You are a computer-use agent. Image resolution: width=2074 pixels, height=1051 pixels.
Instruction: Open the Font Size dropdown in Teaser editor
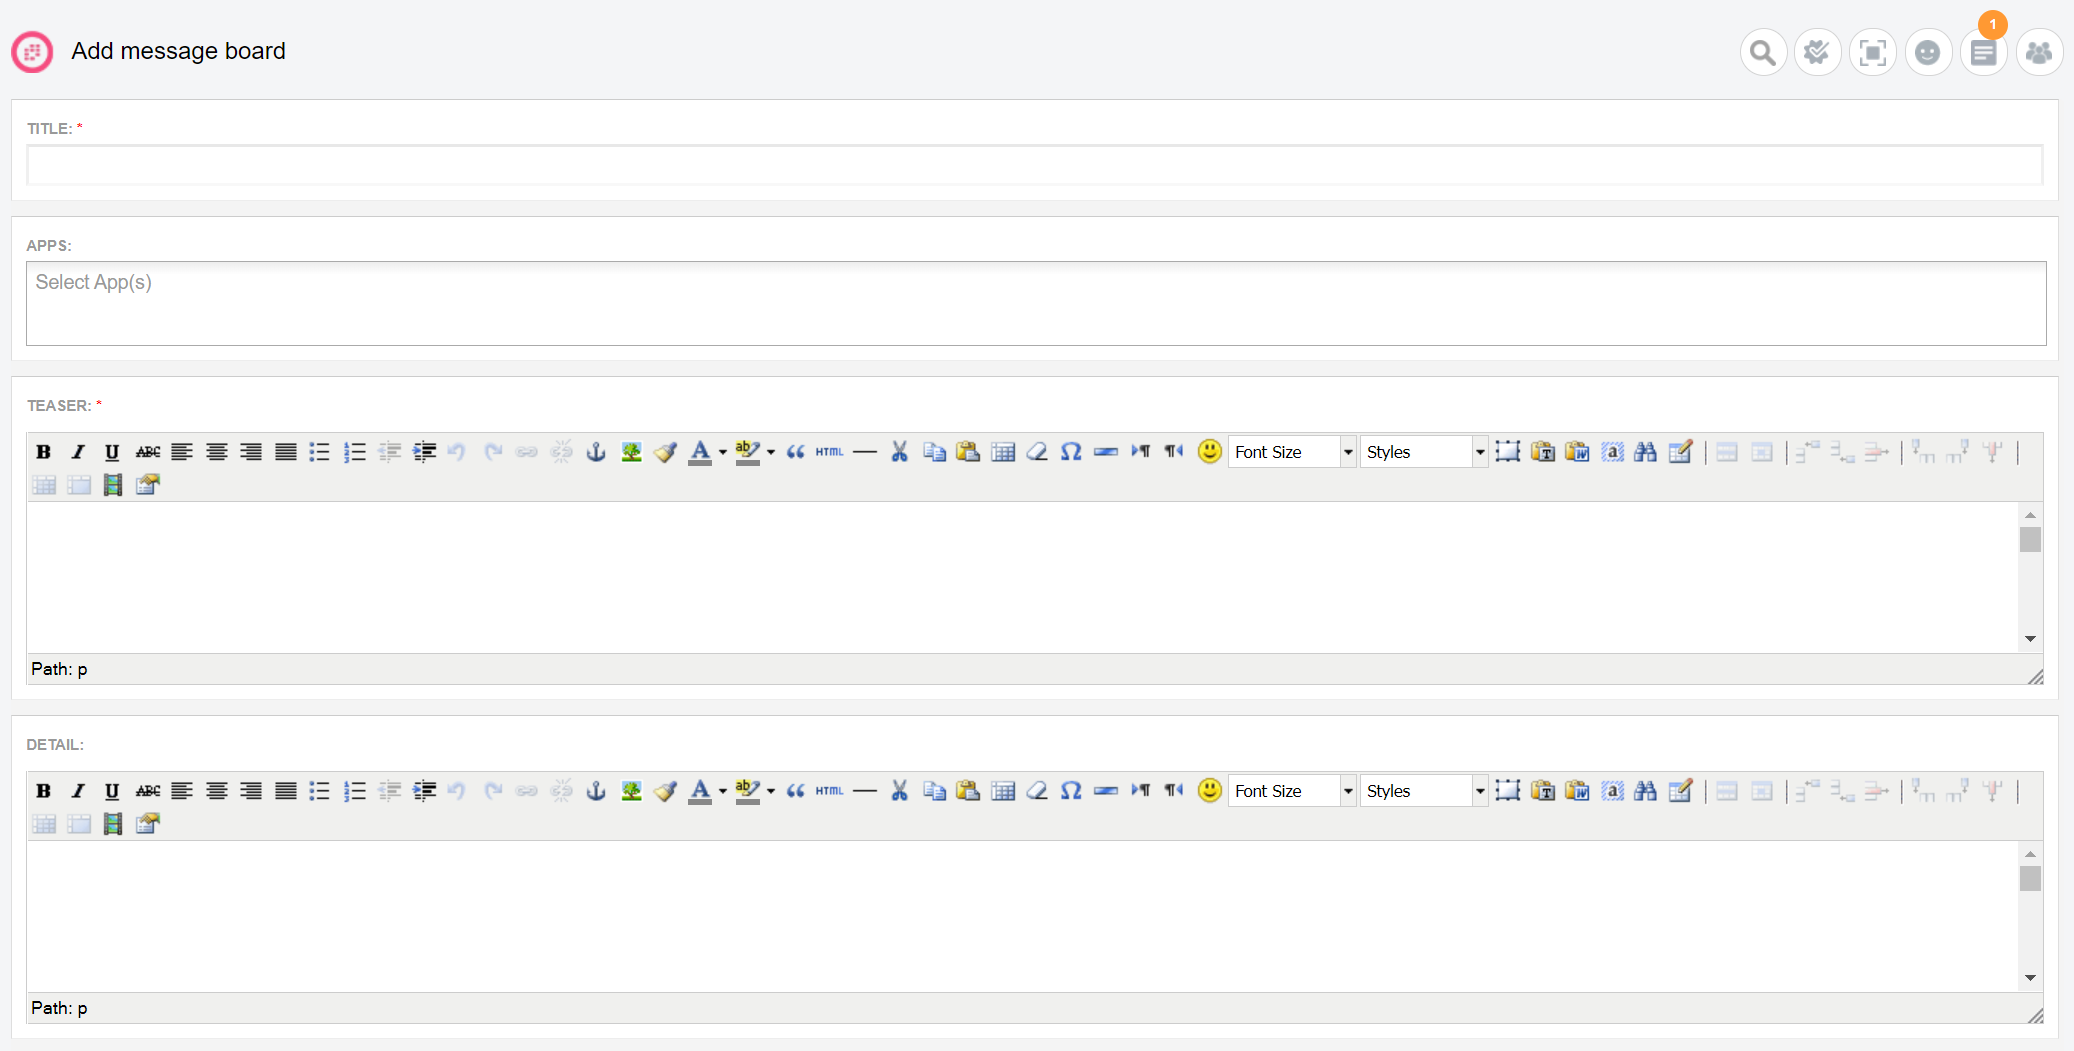point(1291,452)
